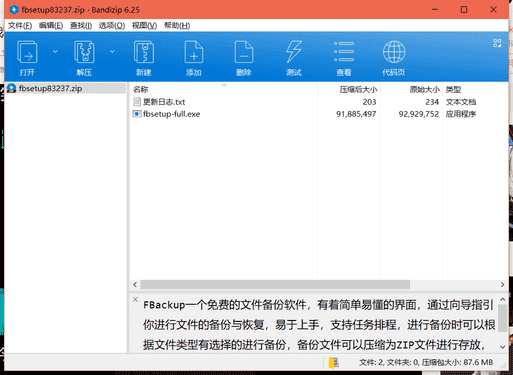Select fbsetup83237.zip in the tree pane
Viewport: 513px width, 375px height.
click(50, 88)
